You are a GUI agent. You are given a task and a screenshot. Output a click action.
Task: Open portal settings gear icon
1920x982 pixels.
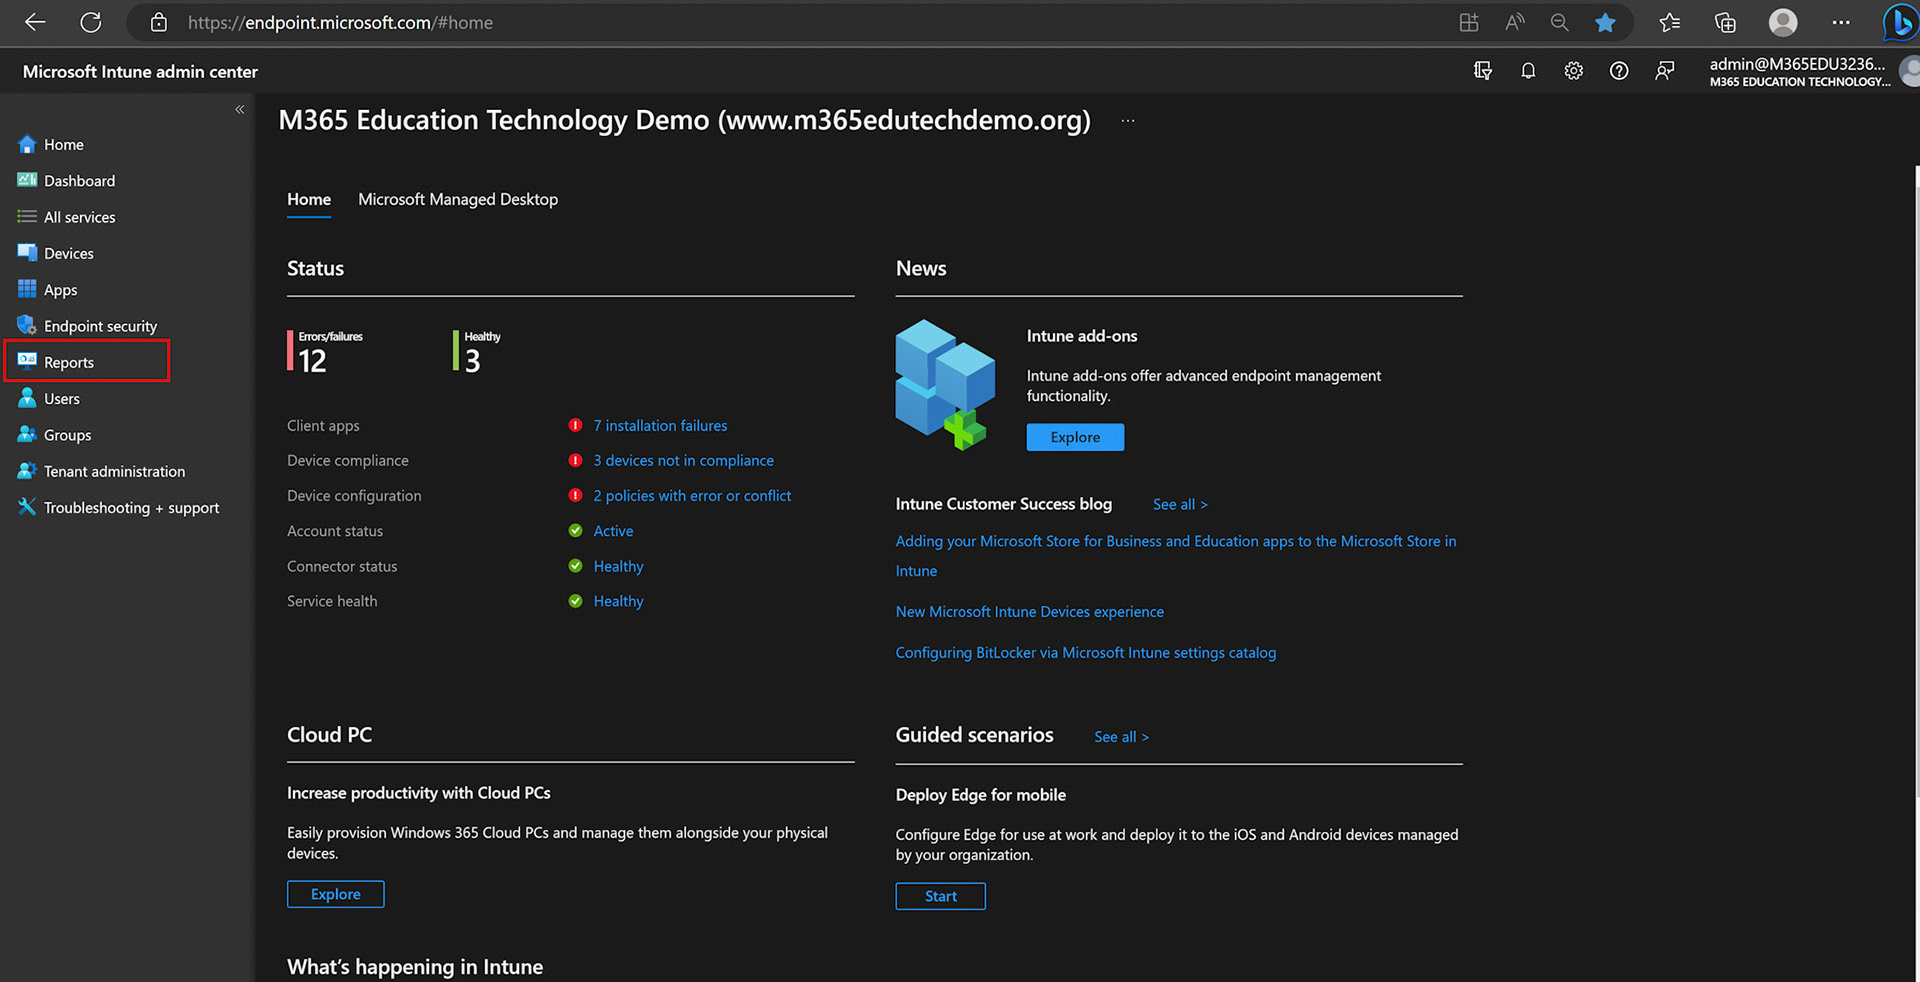pyautogui.click(x=1574, y=70)
